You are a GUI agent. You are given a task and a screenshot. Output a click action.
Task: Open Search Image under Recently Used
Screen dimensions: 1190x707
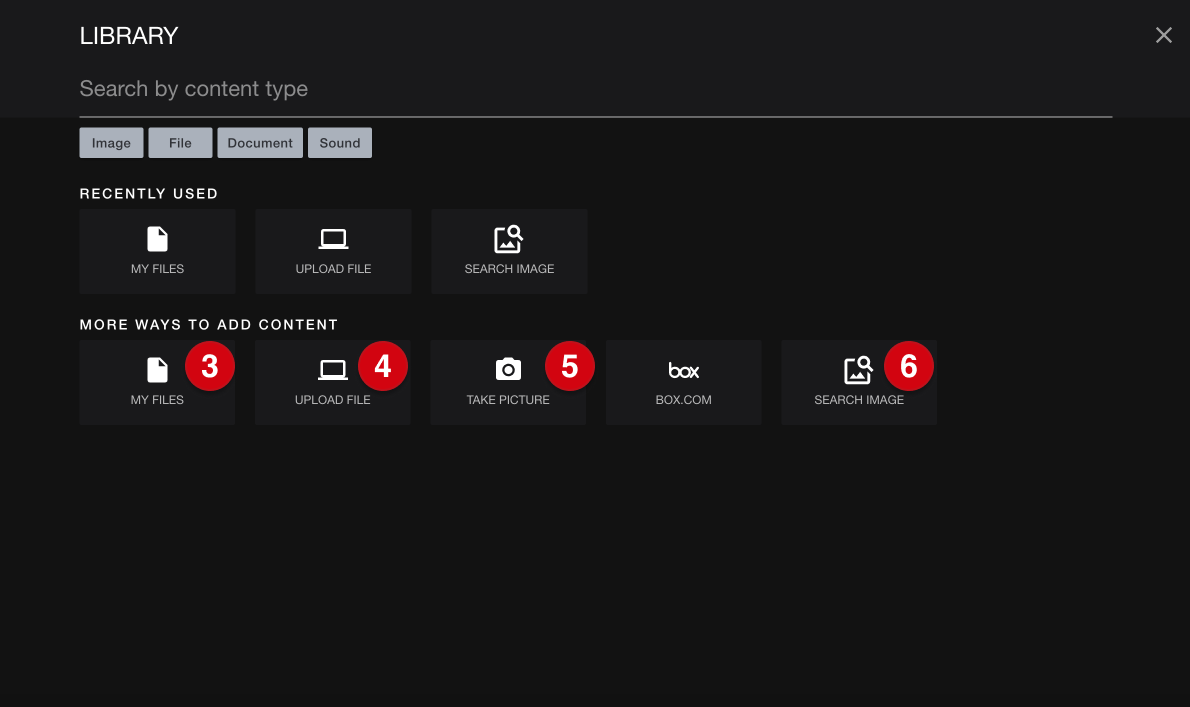pos(509,251)
